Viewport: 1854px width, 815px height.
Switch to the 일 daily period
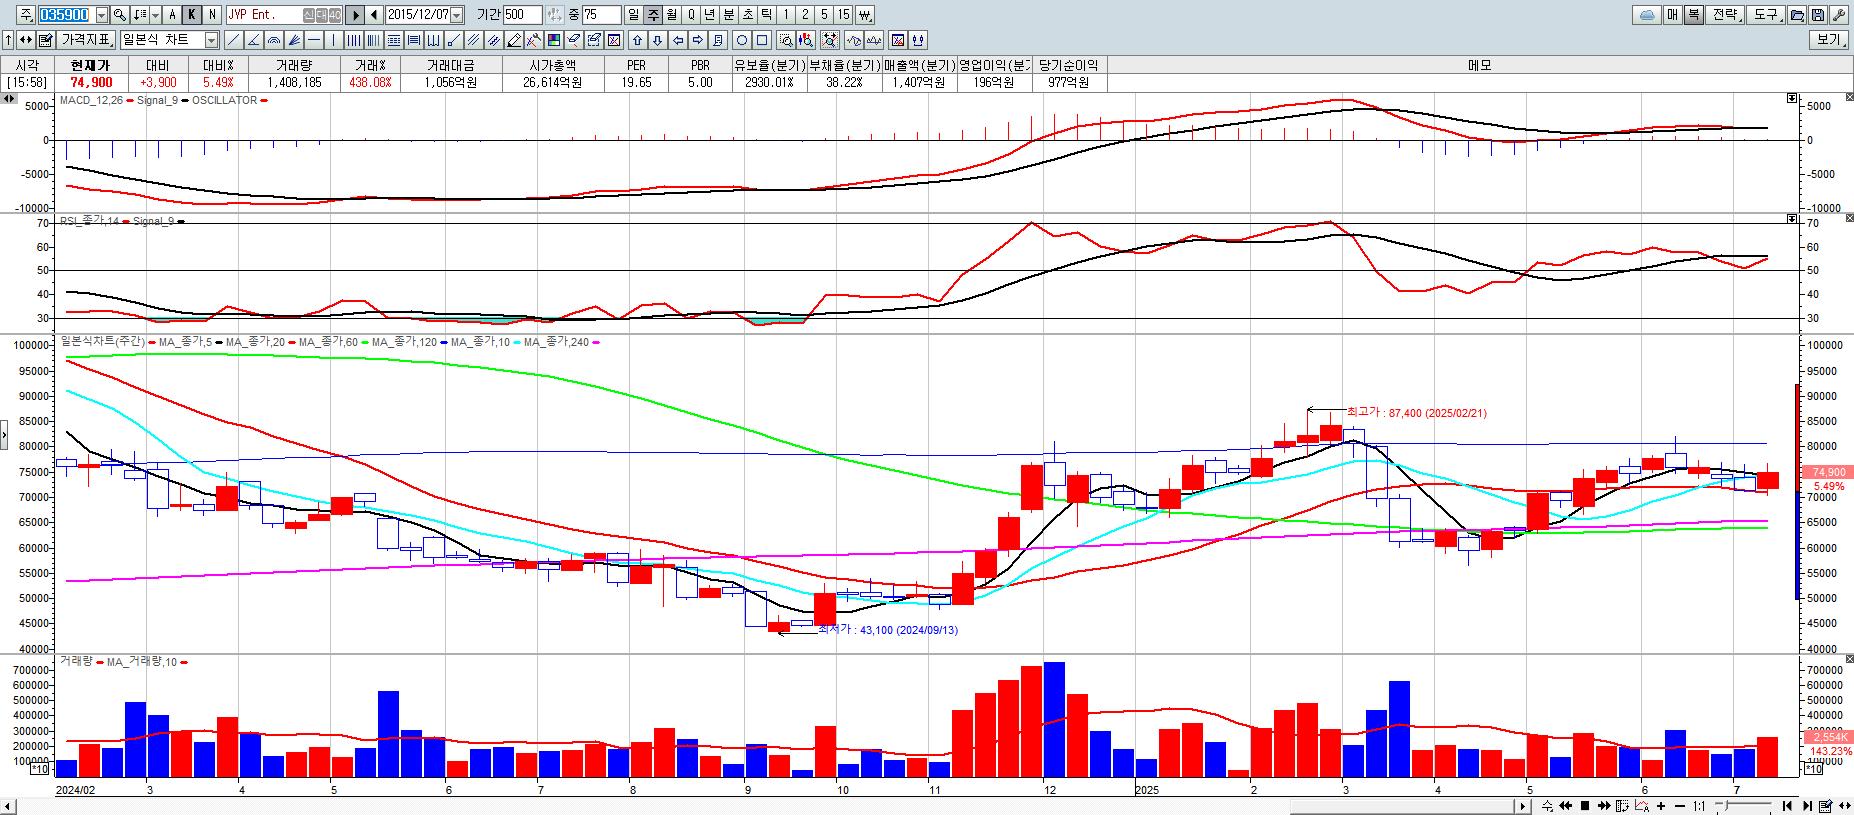click(x=632, y=15)
